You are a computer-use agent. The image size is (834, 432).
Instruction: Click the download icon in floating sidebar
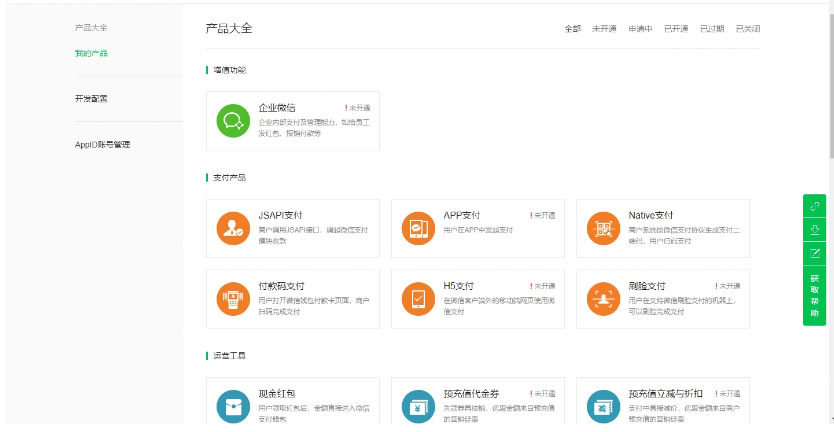point(815,230)
